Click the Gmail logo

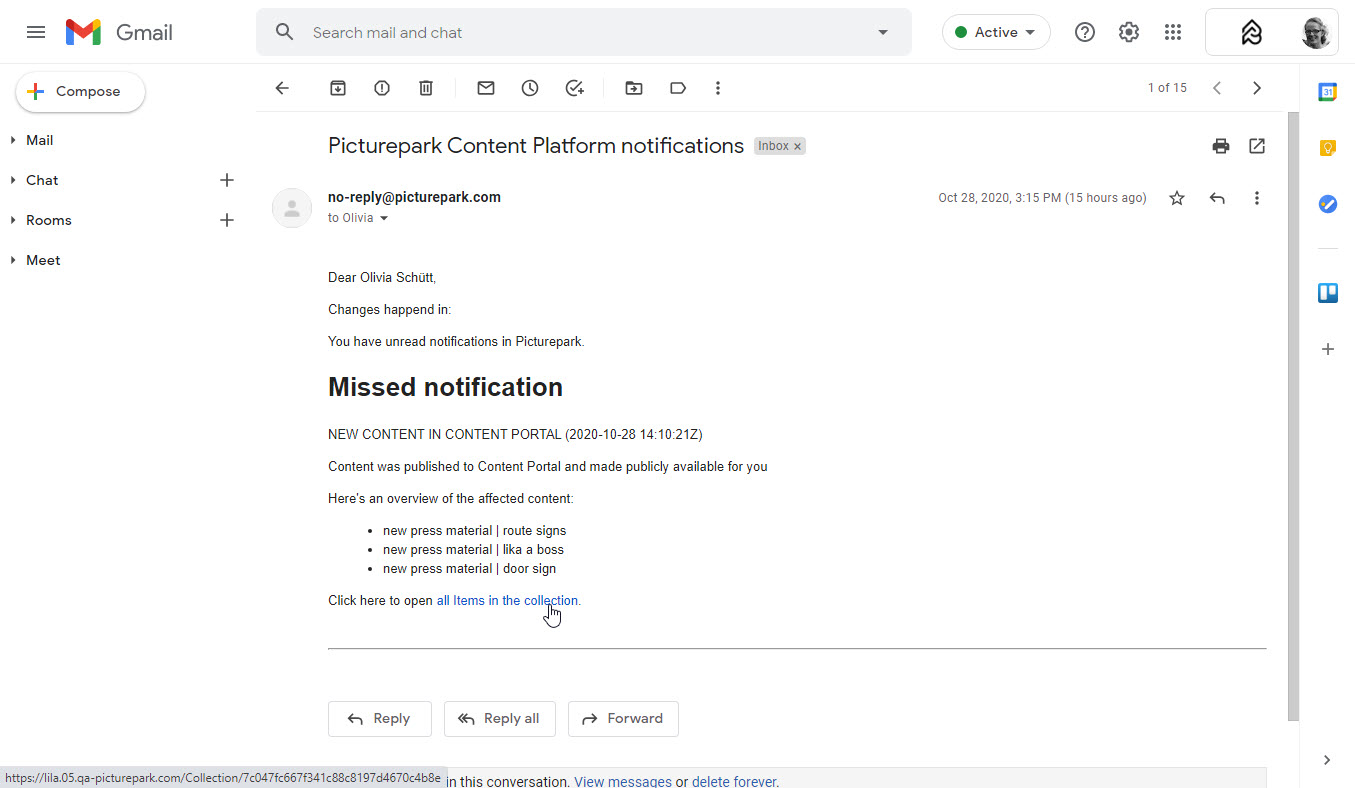click(x=120, y=32)
